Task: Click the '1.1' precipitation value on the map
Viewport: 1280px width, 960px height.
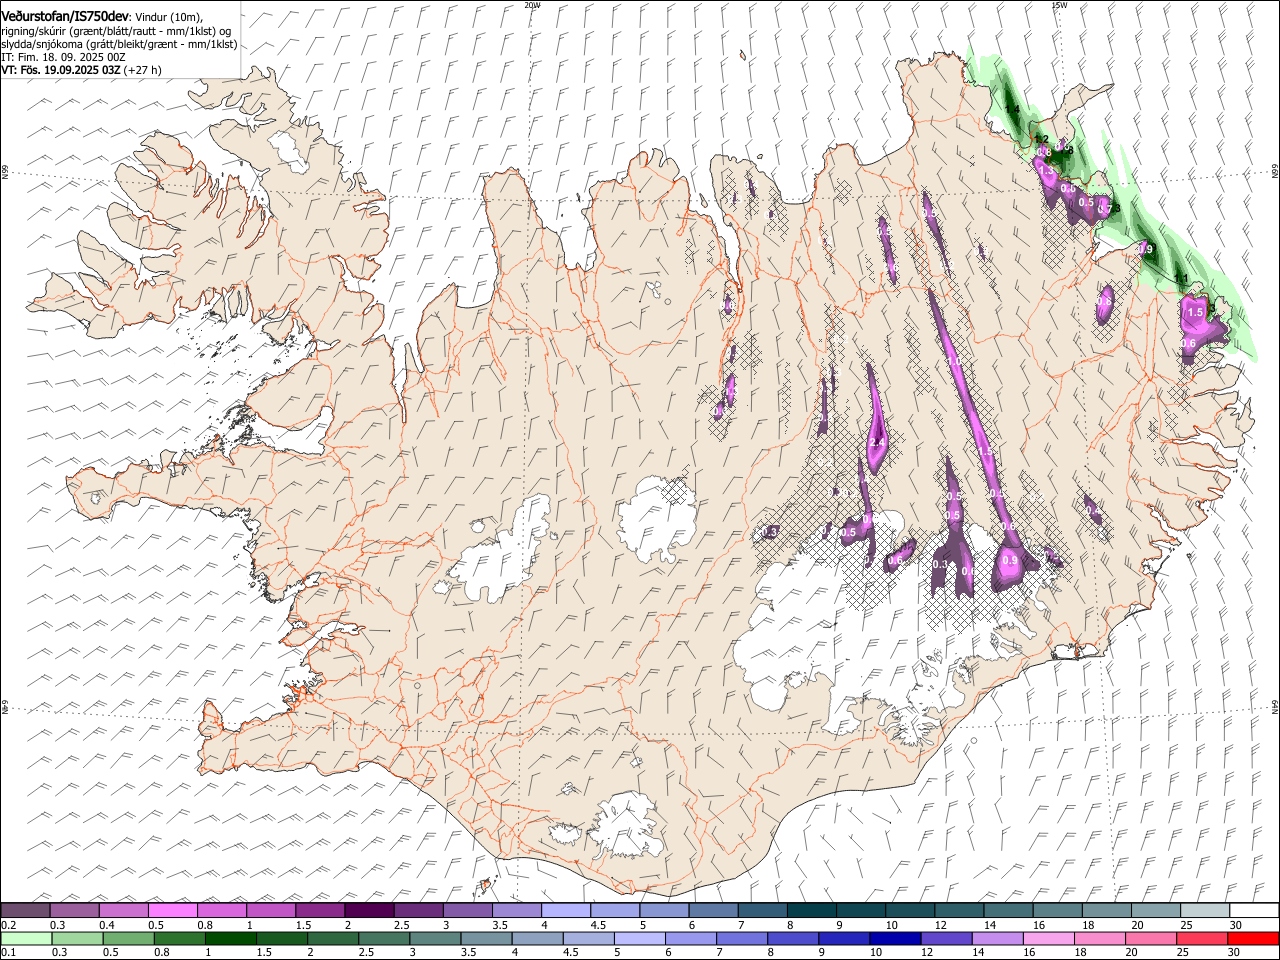Action: click(x=1181, y=279)
